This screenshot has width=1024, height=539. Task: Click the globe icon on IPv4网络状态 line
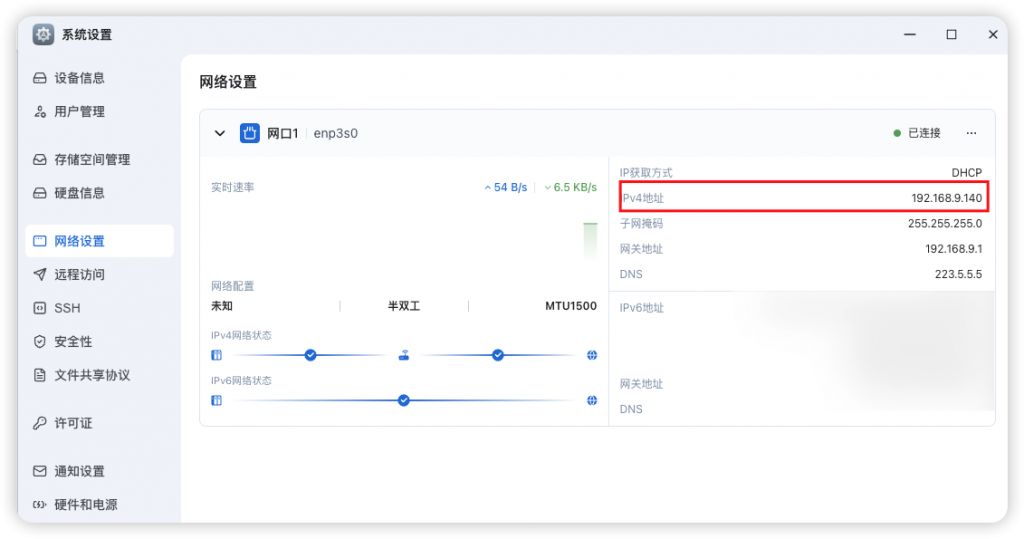pyautogui.click(x=592, y=355)
